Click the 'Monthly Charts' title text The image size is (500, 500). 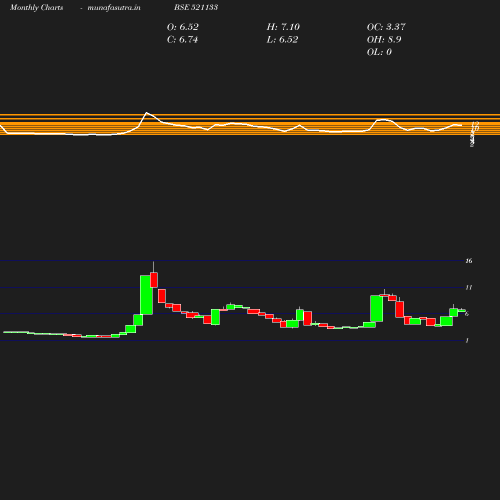point(36,7)
